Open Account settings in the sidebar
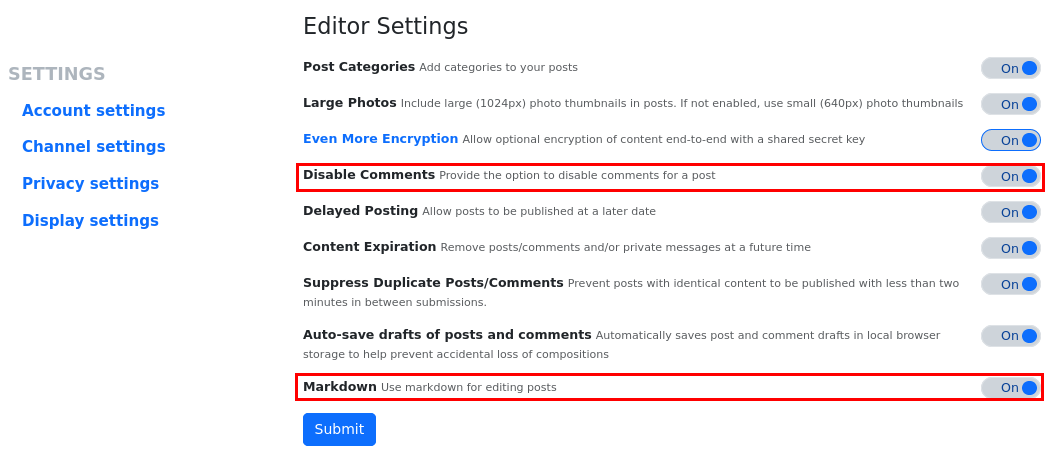 [x=93, y=111]
